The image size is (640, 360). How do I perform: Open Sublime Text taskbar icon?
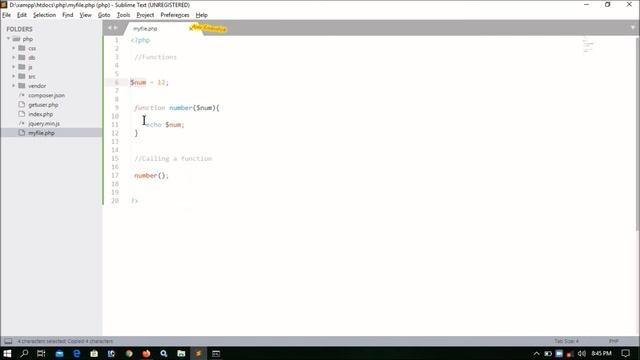tap(198, 353)
